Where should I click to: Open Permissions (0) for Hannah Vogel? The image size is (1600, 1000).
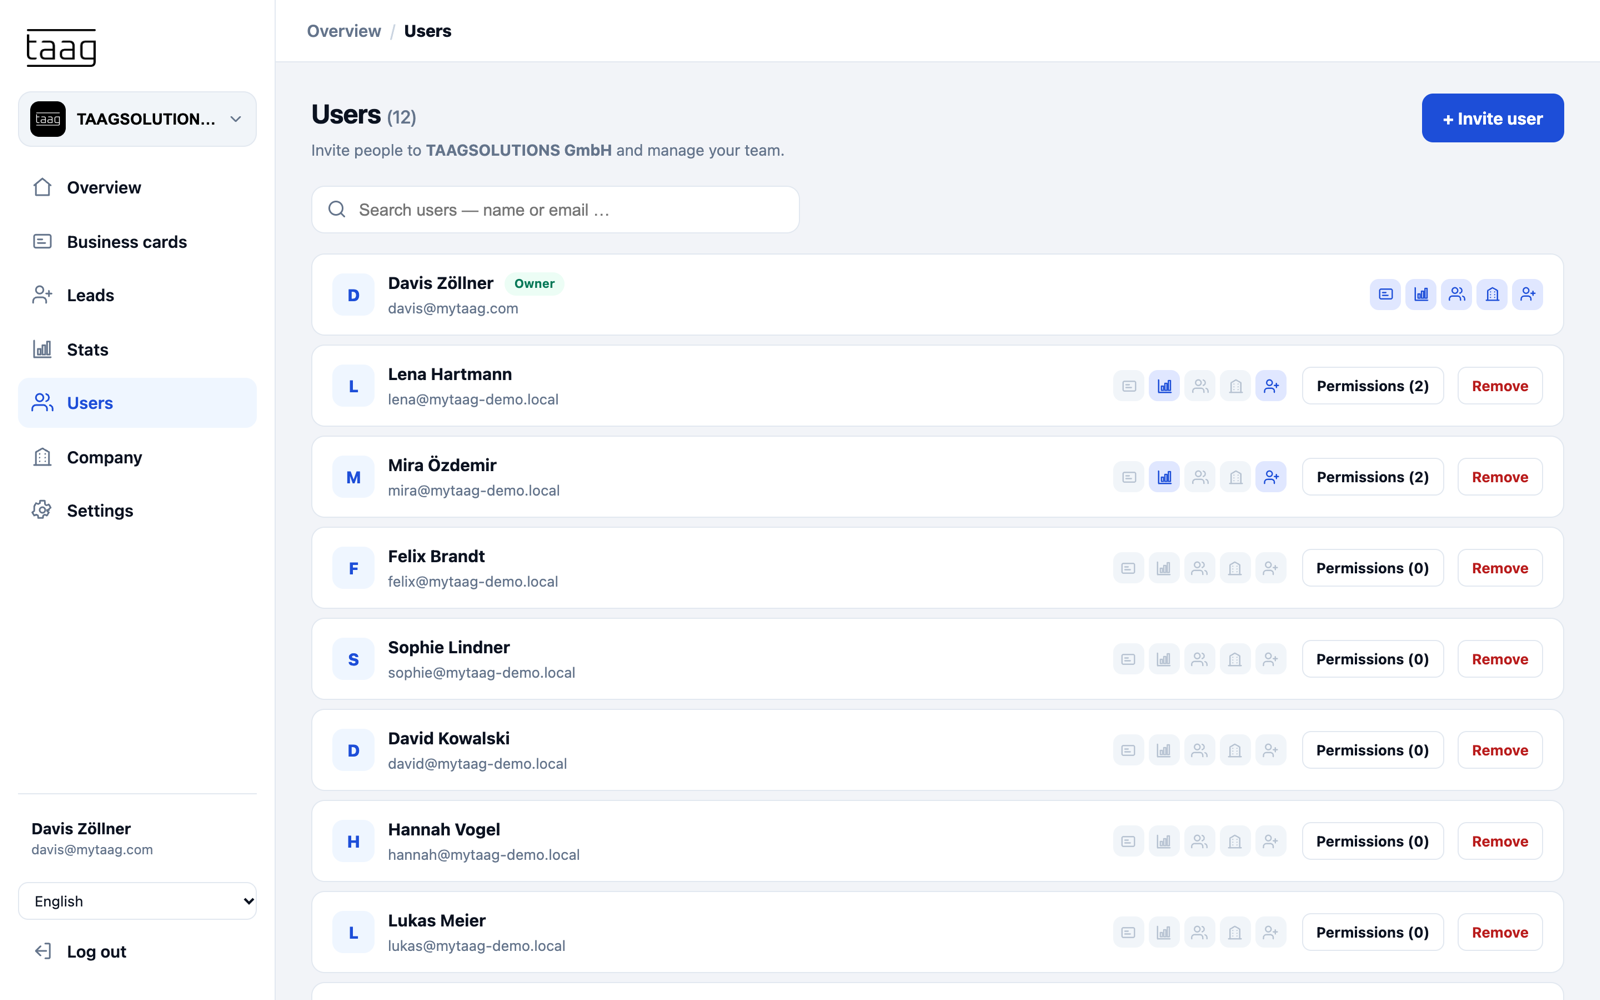tap(1373, 841)
